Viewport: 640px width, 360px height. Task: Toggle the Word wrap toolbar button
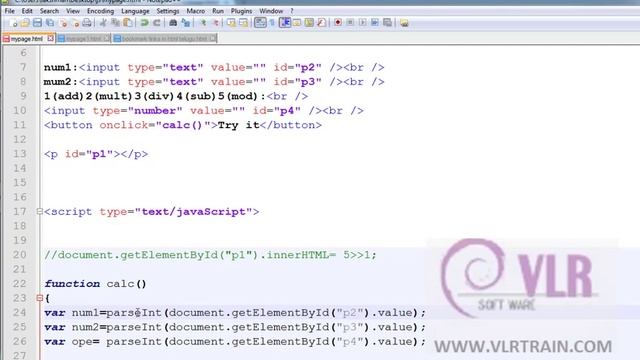click(260, 23)
